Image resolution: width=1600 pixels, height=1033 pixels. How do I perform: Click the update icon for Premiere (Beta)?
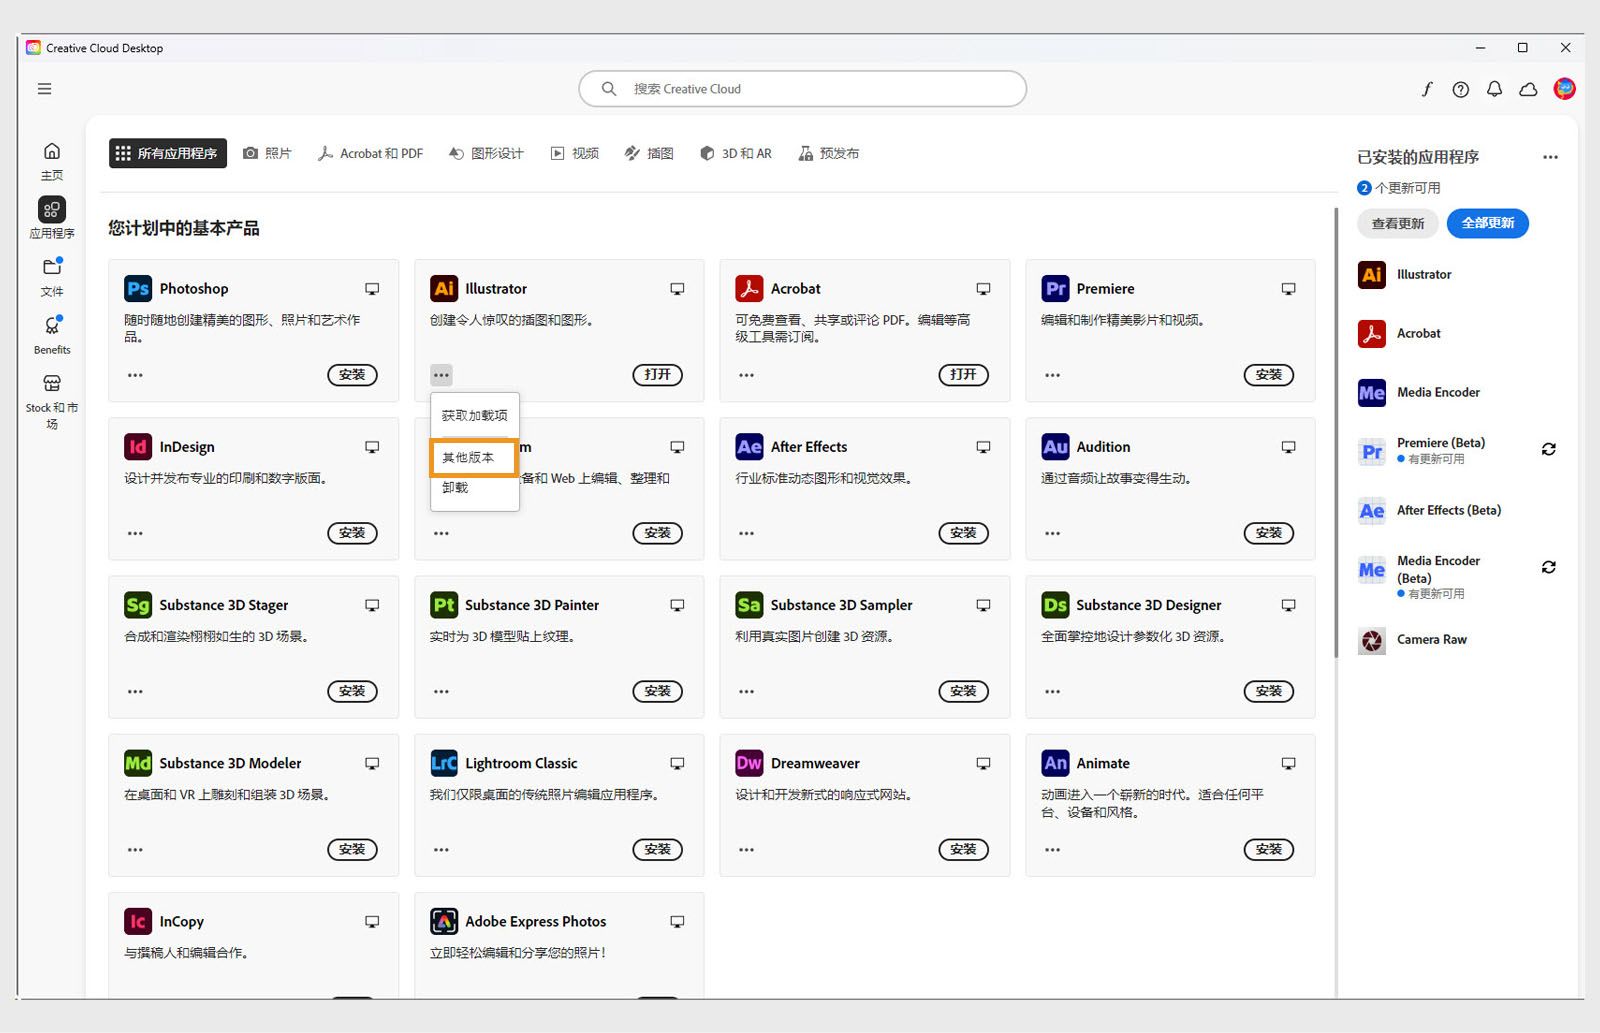tap(1549, 449)
